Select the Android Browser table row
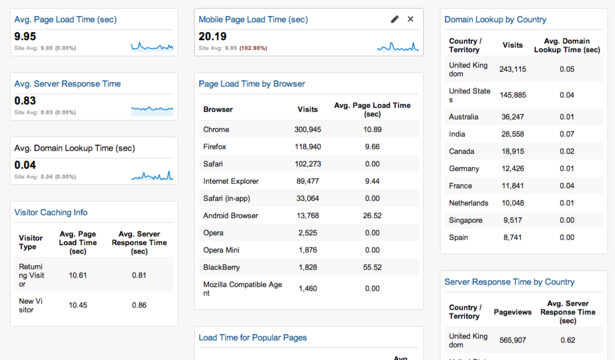Screen dimensions: 615x360 [x=309, y=216]
